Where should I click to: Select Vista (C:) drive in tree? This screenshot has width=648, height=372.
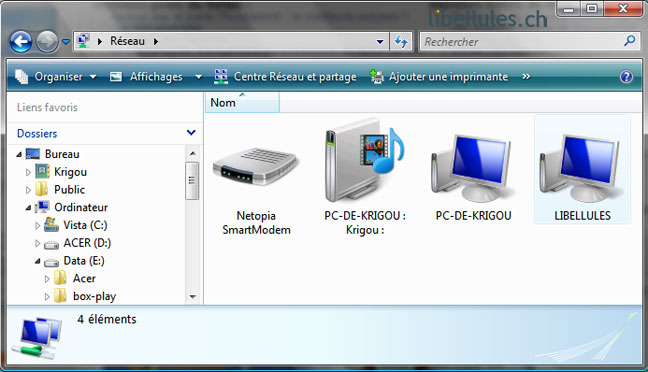tap(85, 225)
